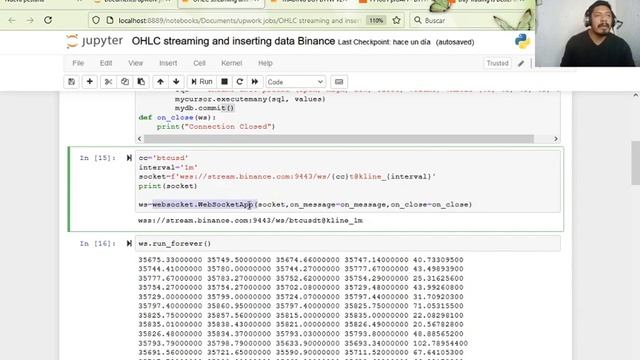Click the browser back arrow
The height and width of the screenshot is (360, 640).
[x=12, y=20]
